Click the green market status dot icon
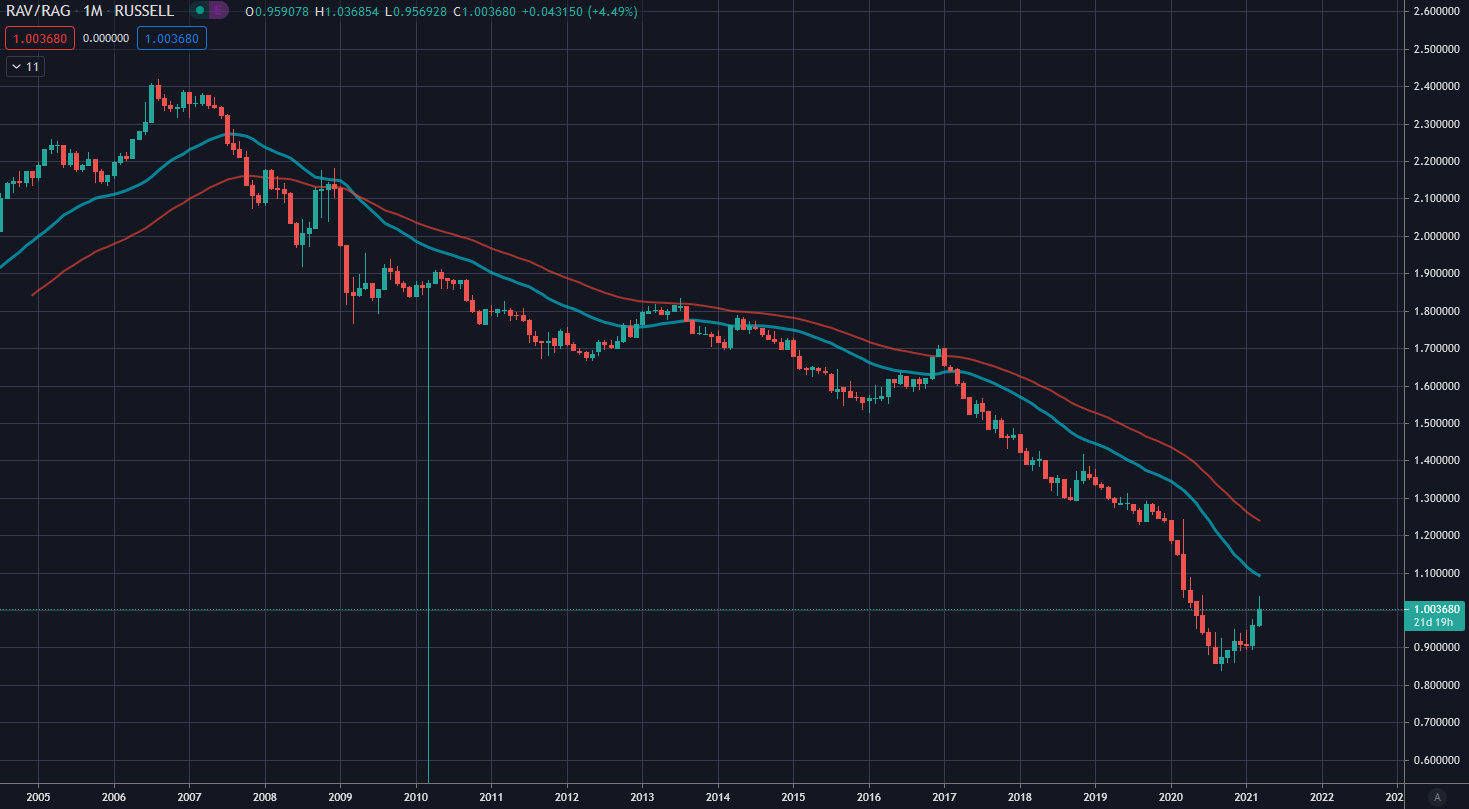The width and height of the screenshot is (1469, 809). 200,11
